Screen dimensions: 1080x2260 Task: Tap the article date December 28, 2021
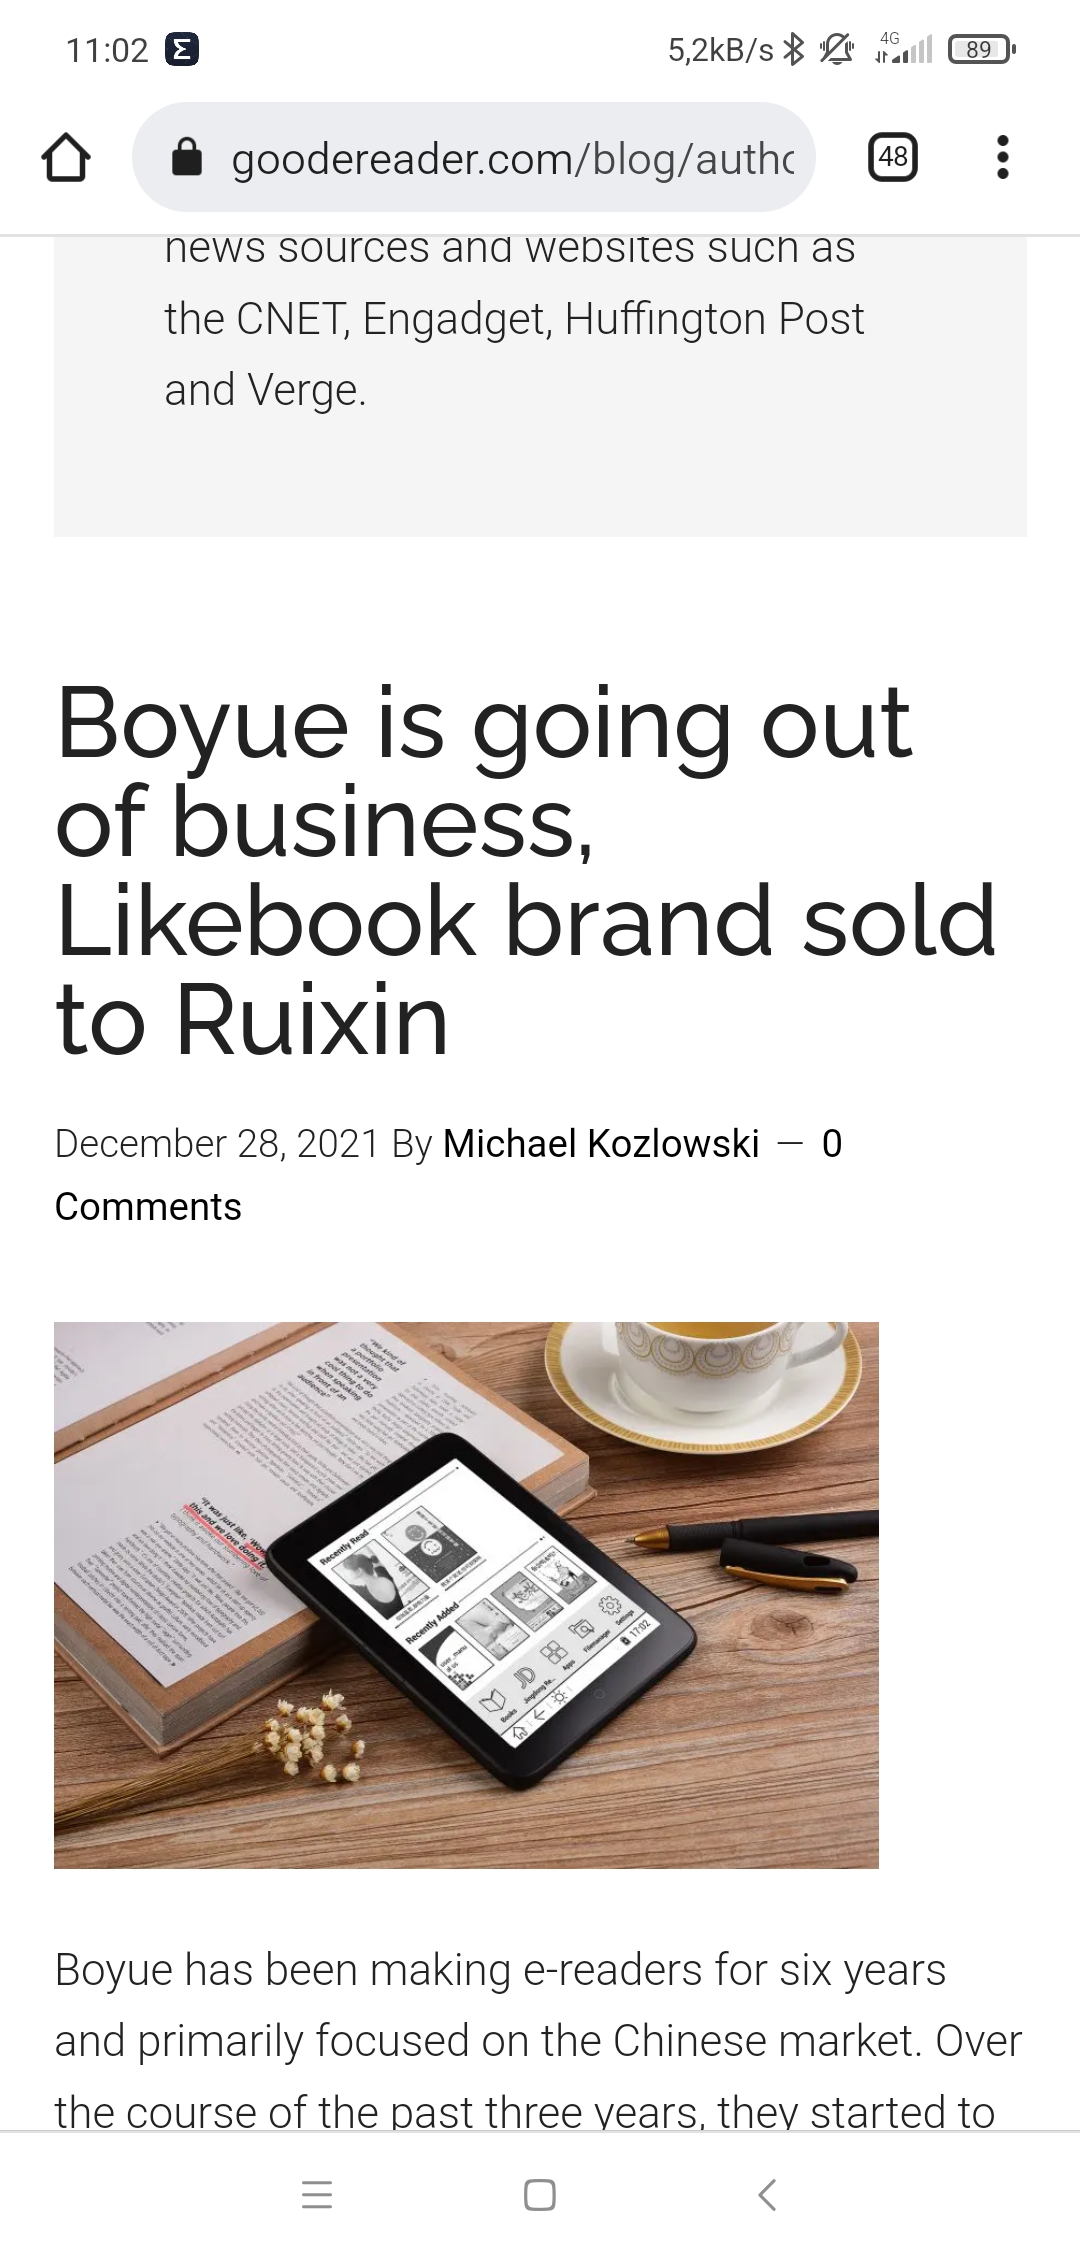coord(217,1143)
